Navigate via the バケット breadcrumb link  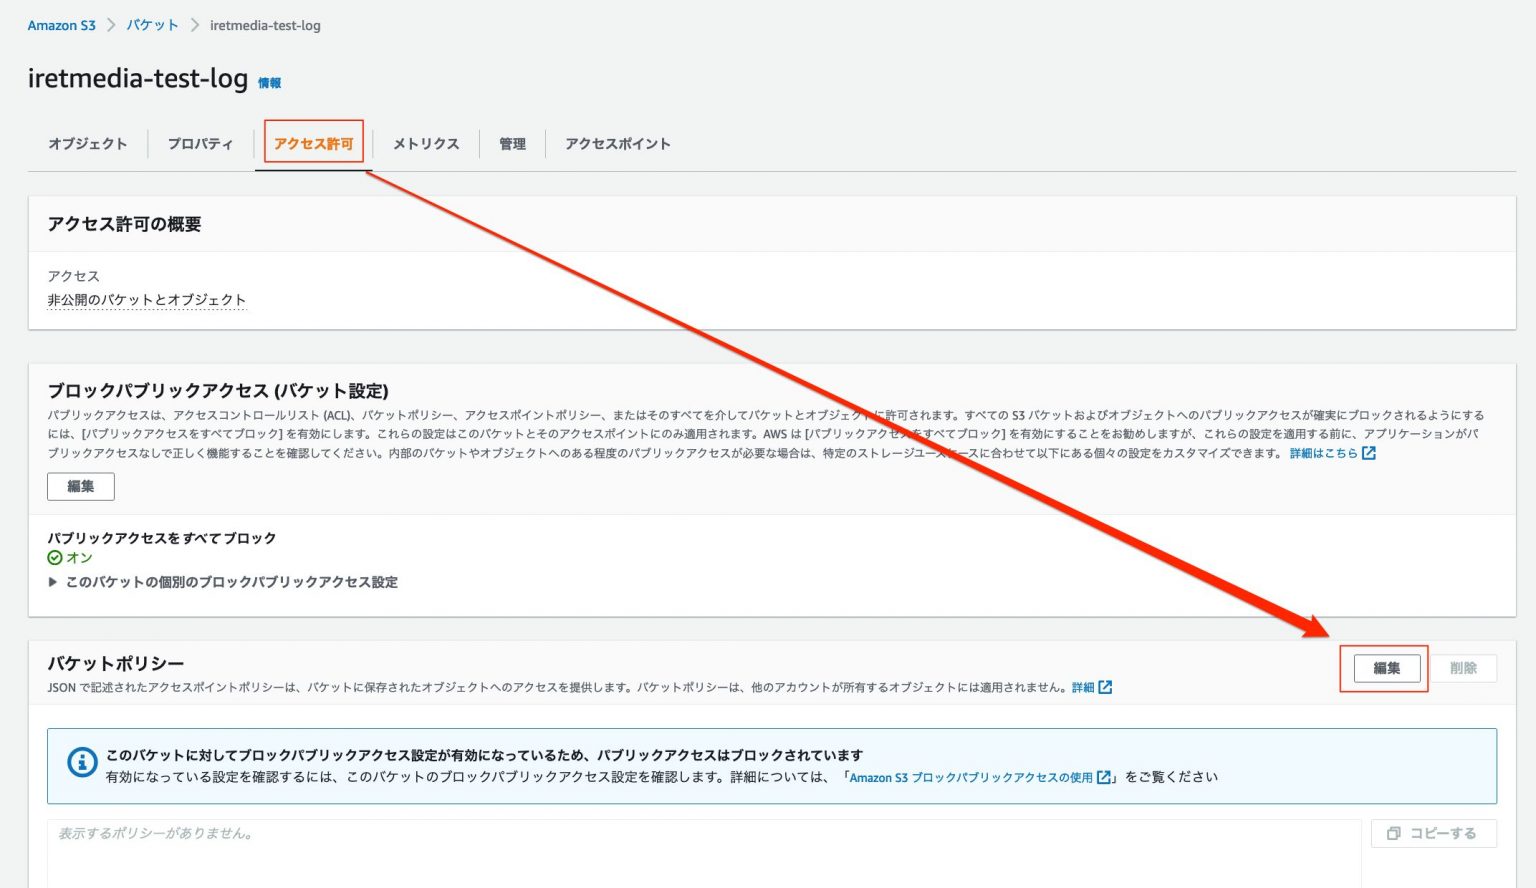[x=152, y=25]
